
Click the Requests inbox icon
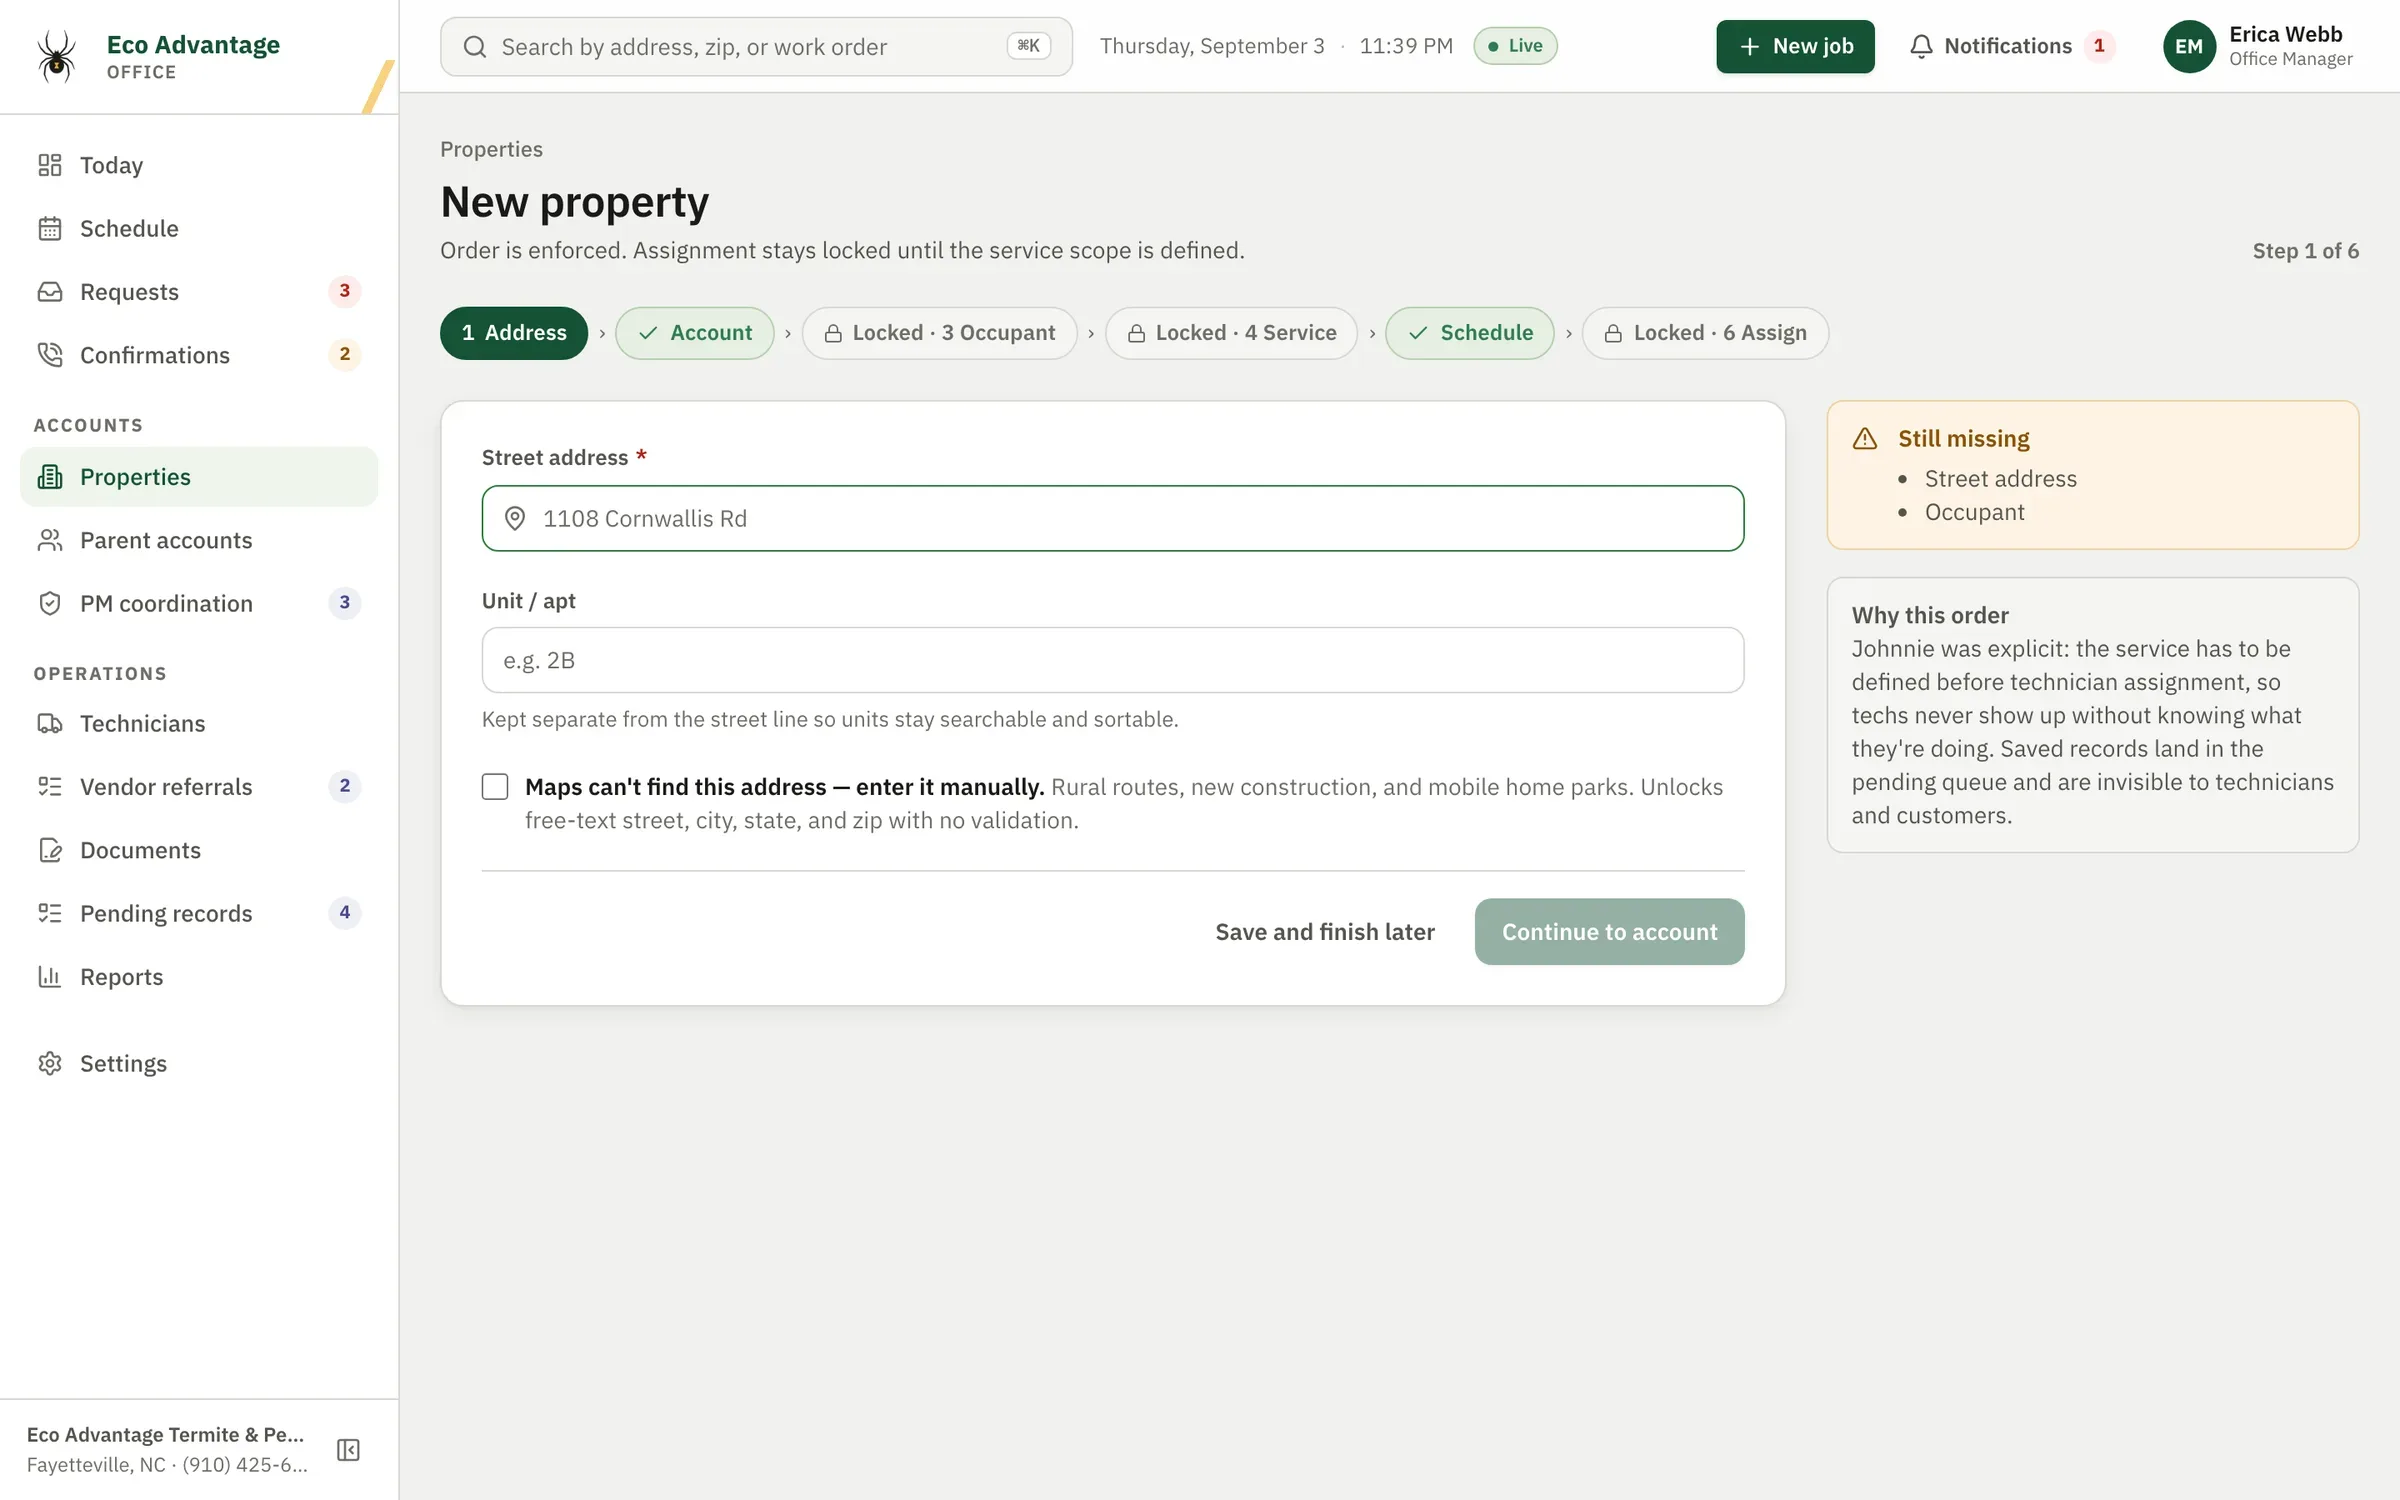(50, 292)
